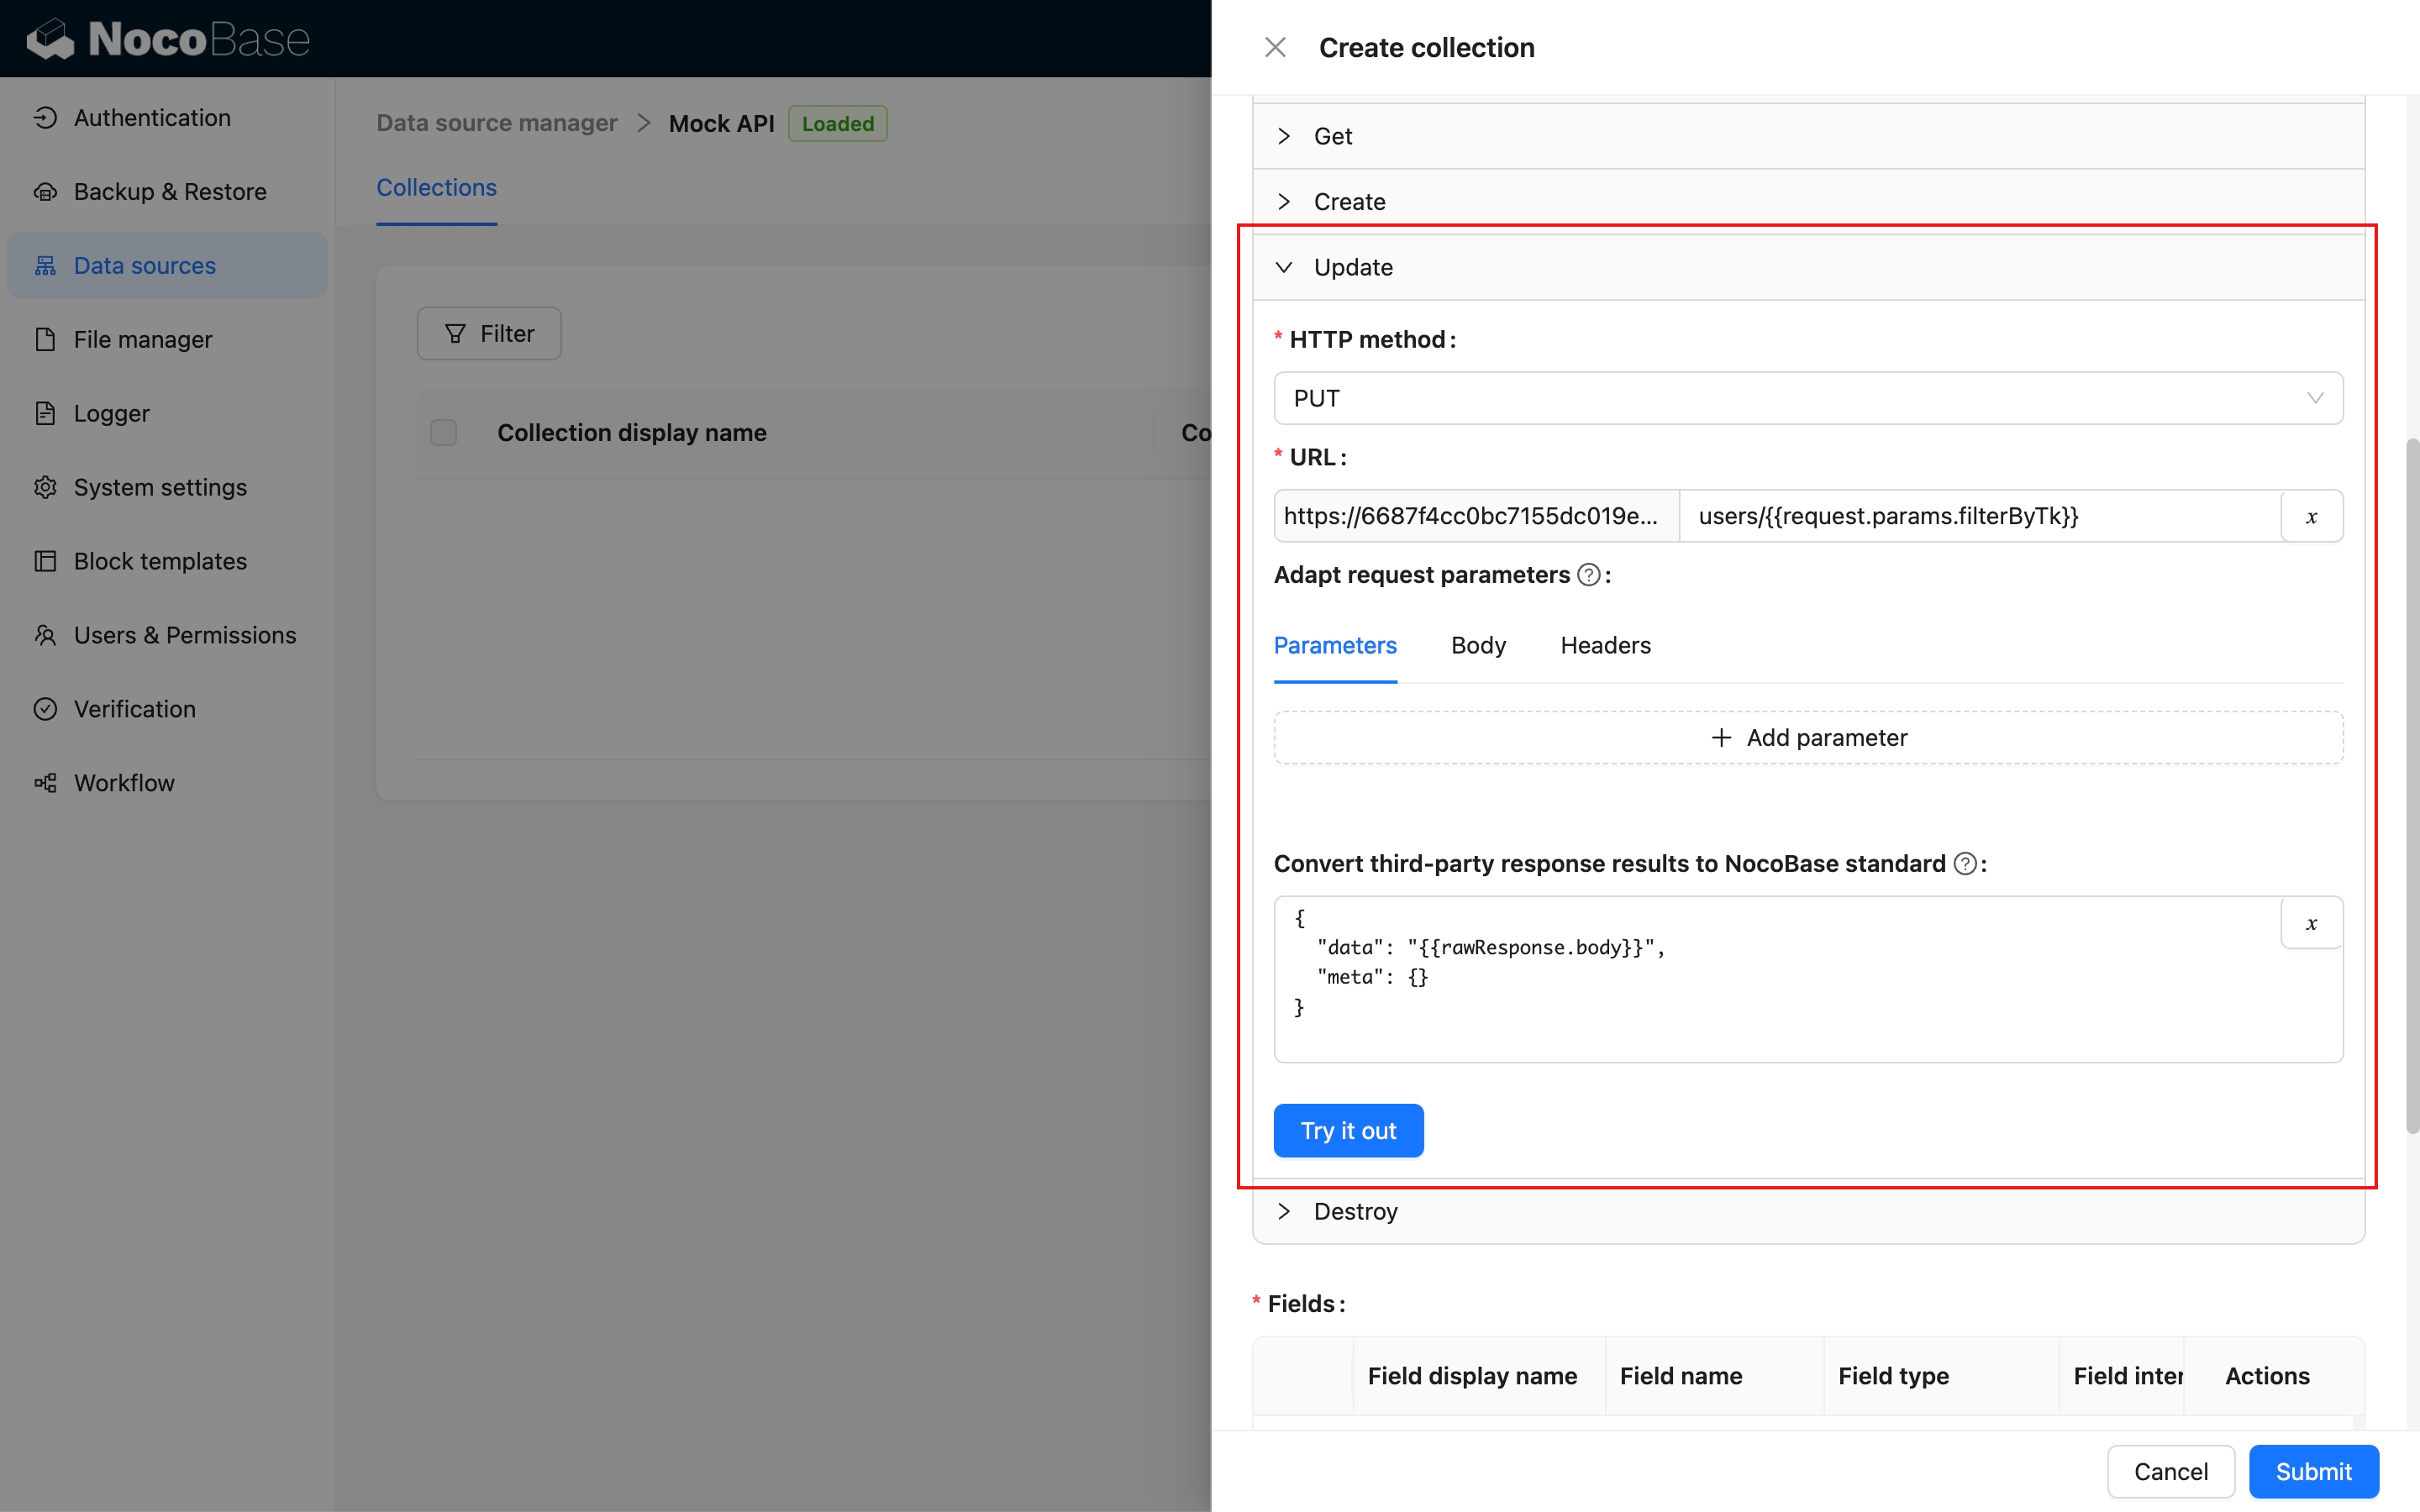
Task: Click the NocoBase logo icon
Action: (50, 40)
